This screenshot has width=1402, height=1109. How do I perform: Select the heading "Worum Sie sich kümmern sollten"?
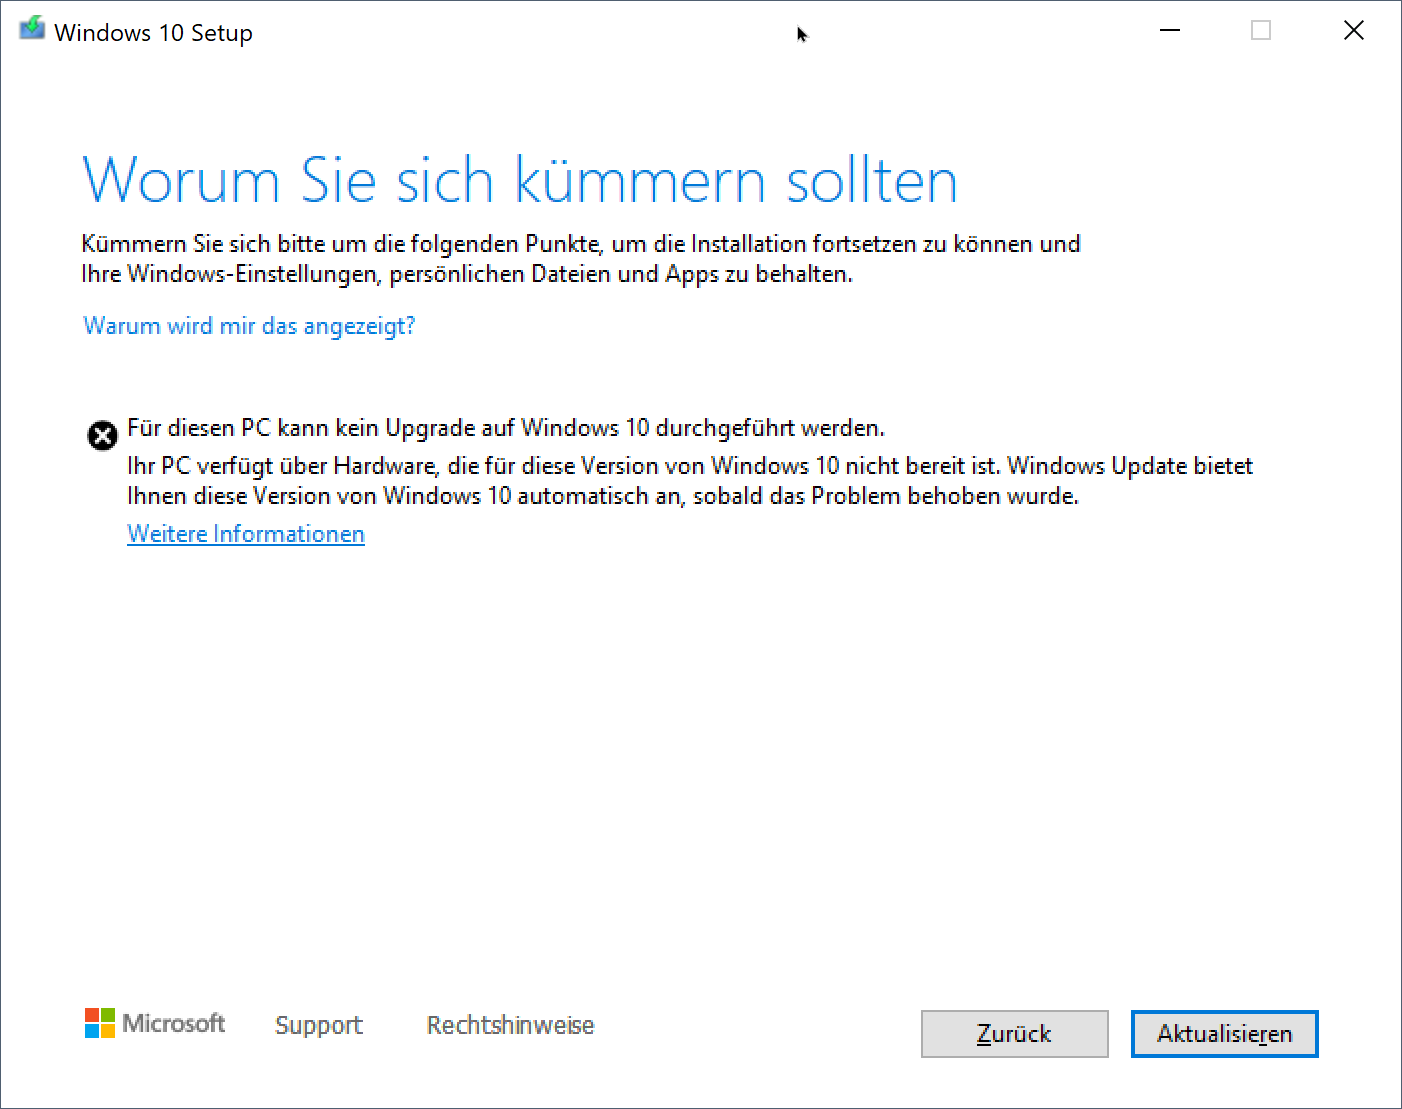[520, 180]
